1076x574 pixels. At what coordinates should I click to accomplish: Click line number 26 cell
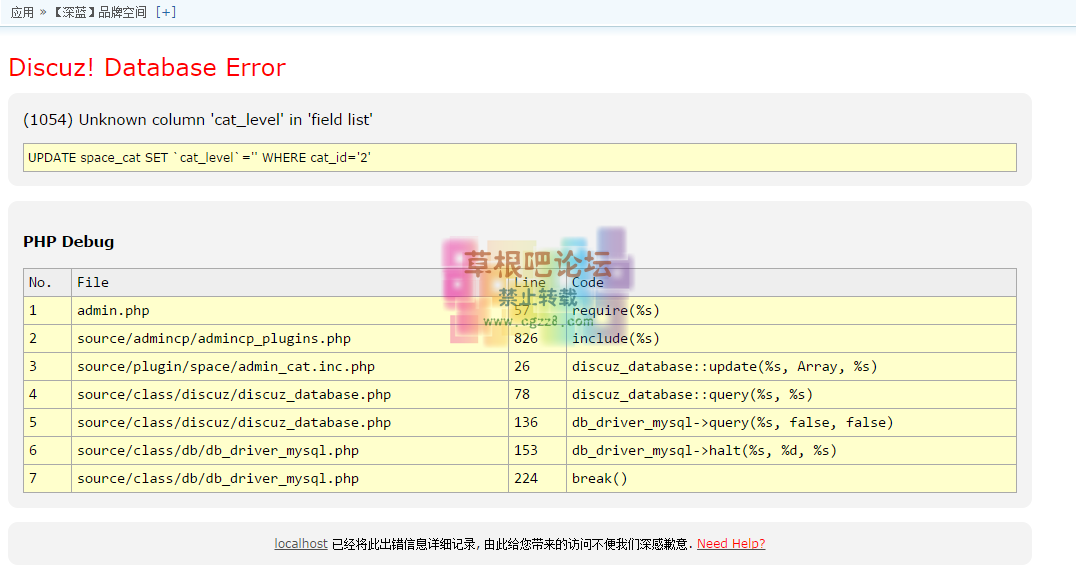537,367
